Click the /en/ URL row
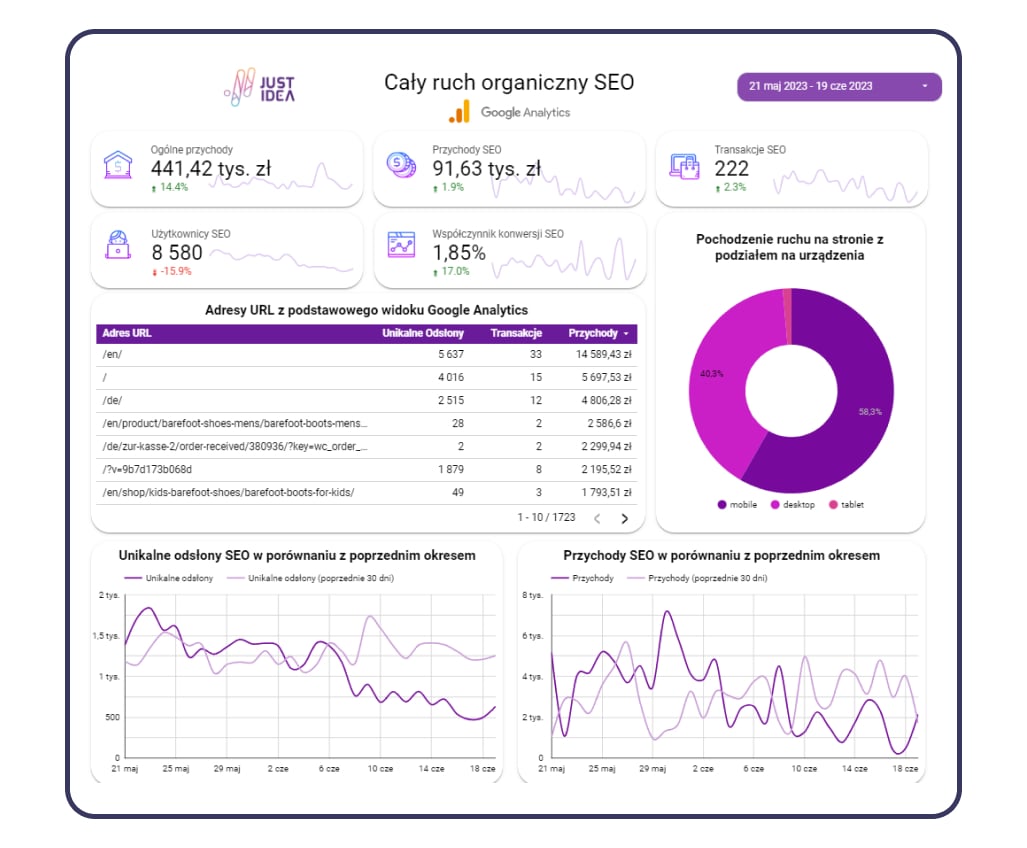The image size is (1027, 848). point(367,354)
